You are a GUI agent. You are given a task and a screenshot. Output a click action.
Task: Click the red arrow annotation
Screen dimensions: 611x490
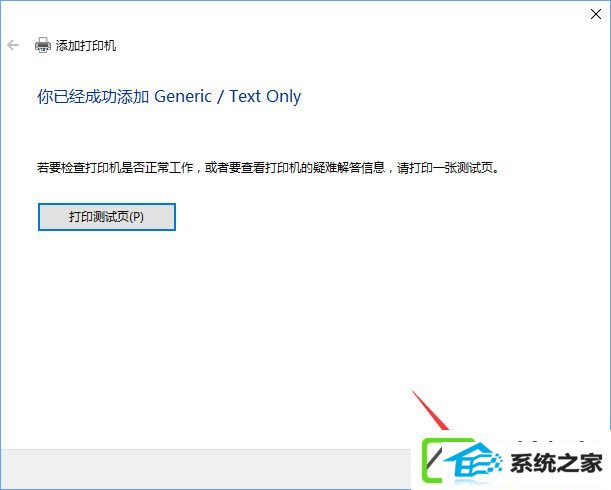tap(430, 410)
